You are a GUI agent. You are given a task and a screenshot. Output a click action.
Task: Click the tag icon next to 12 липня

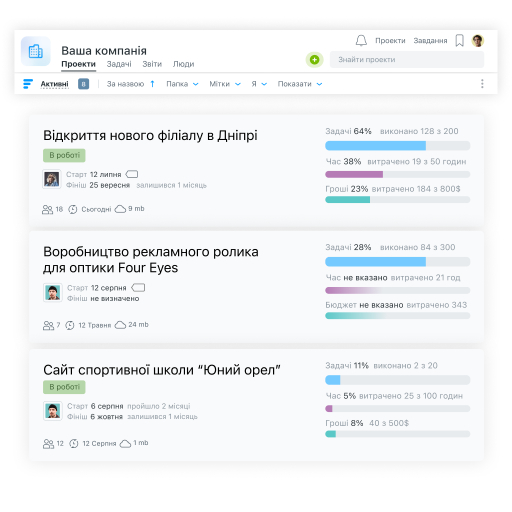click(132, 174)
